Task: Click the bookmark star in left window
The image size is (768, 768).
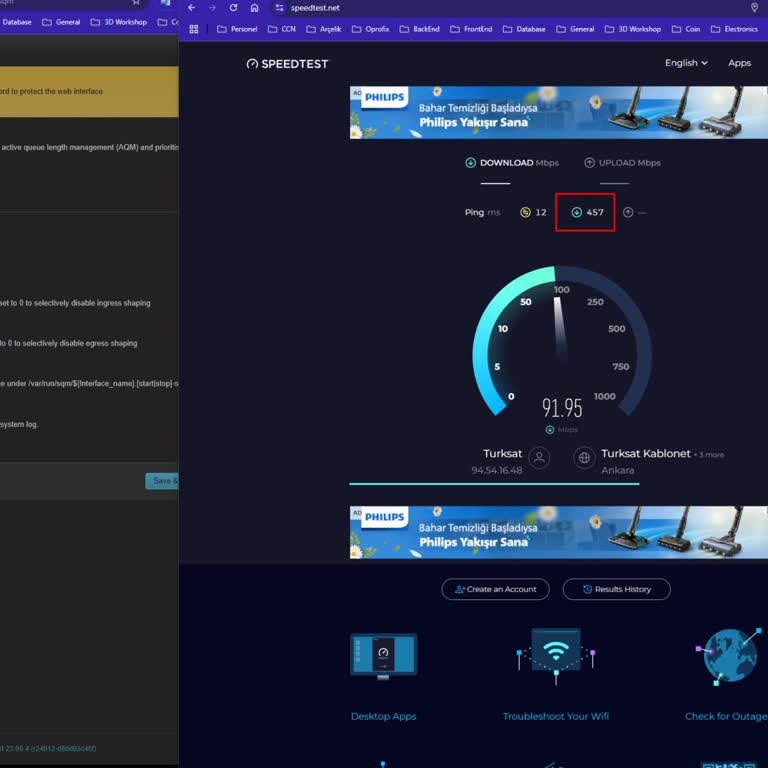Action: pos(136,2)
